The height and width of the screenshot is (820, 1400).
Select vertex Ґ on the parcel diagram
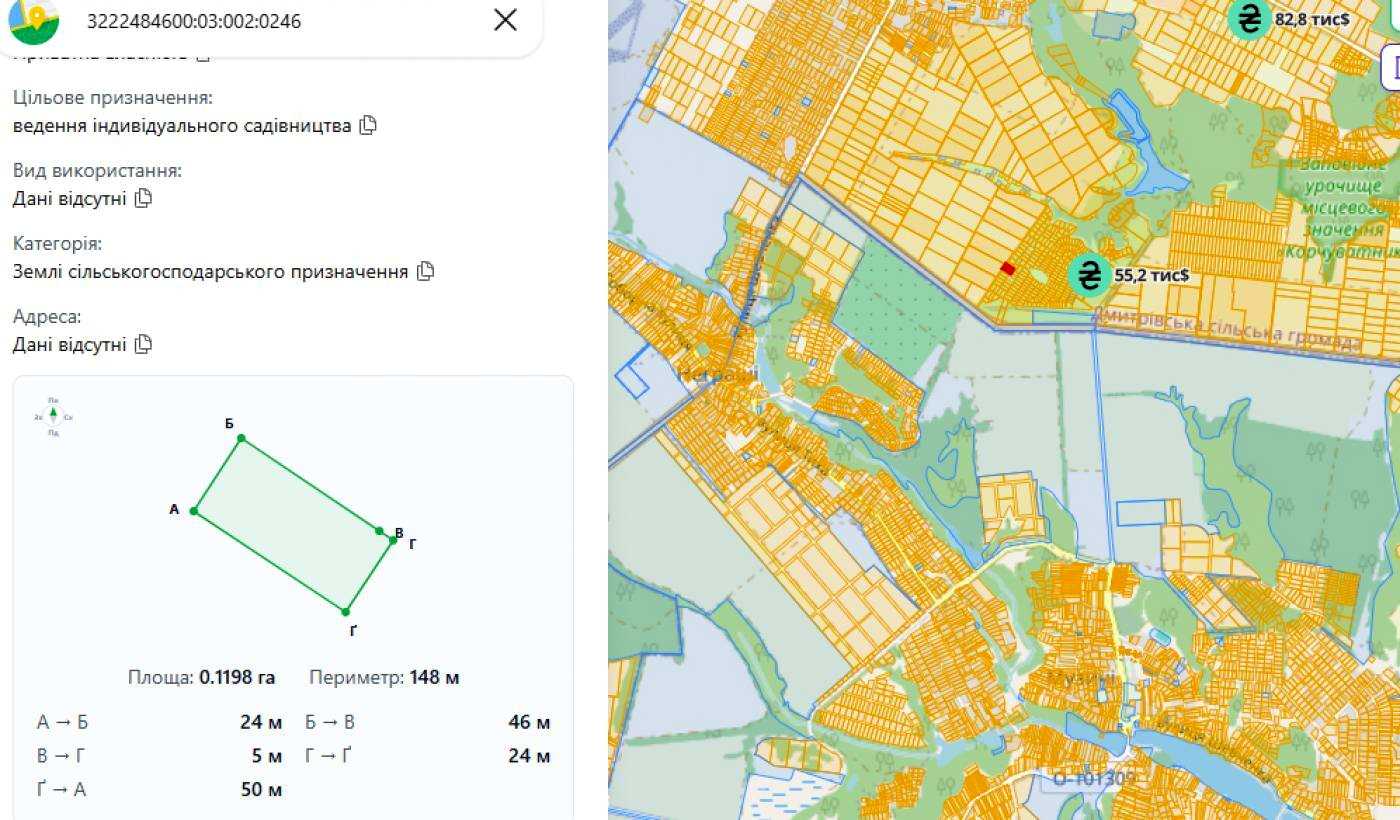pos(345,612)
